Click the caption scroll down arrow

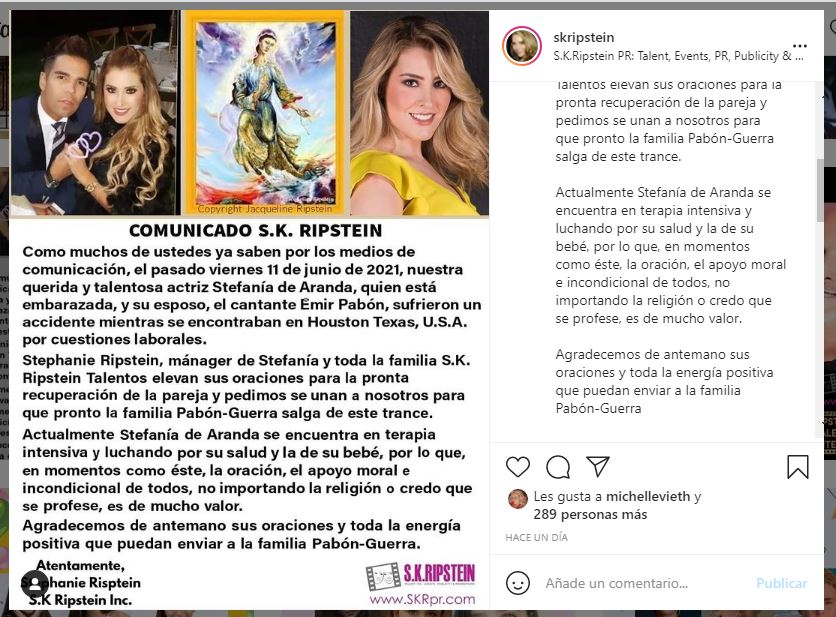pos(820,420)
